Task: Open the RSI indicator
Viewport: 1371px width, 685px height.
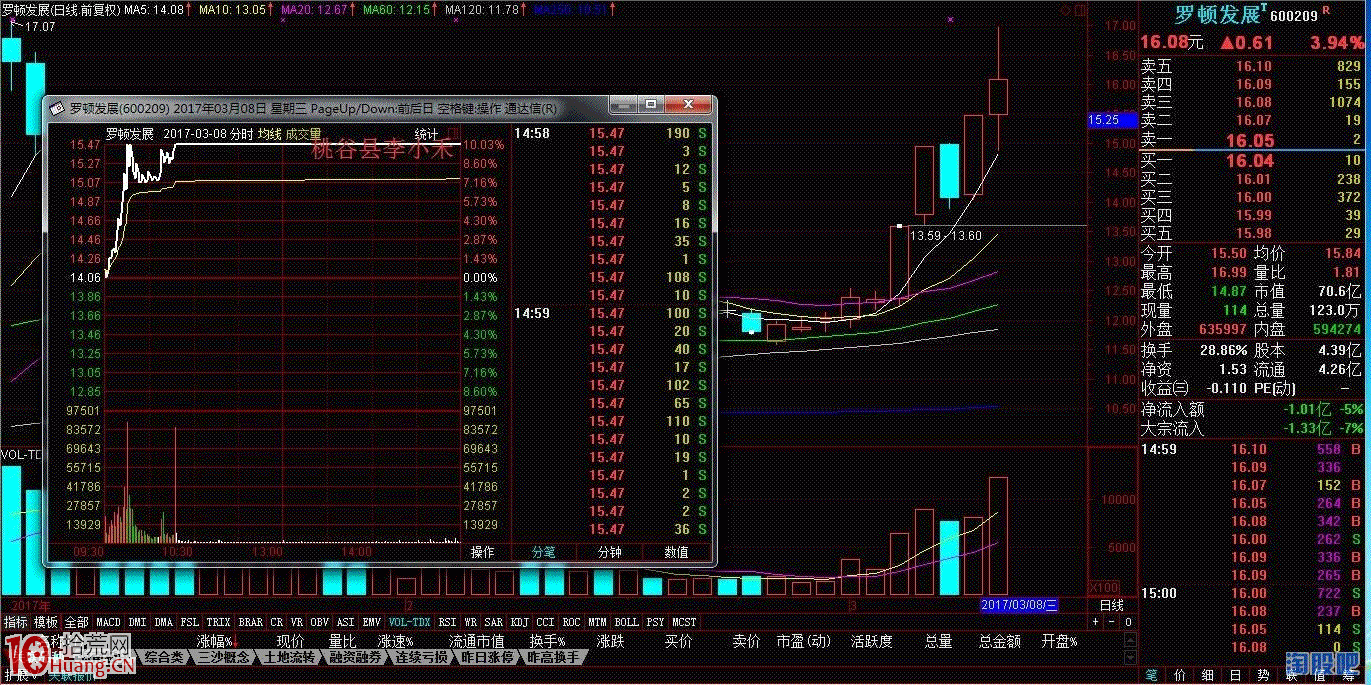Action: pos(447,621)
